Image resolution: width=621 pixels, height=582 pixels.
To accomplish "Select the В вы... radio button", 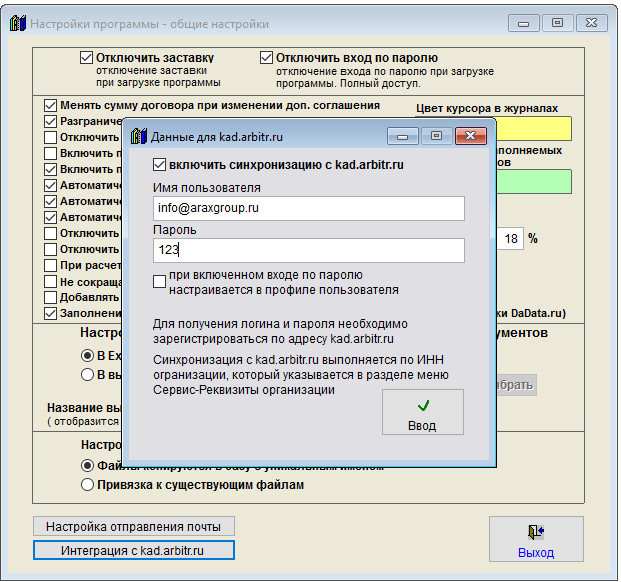I will pos(87,374).
